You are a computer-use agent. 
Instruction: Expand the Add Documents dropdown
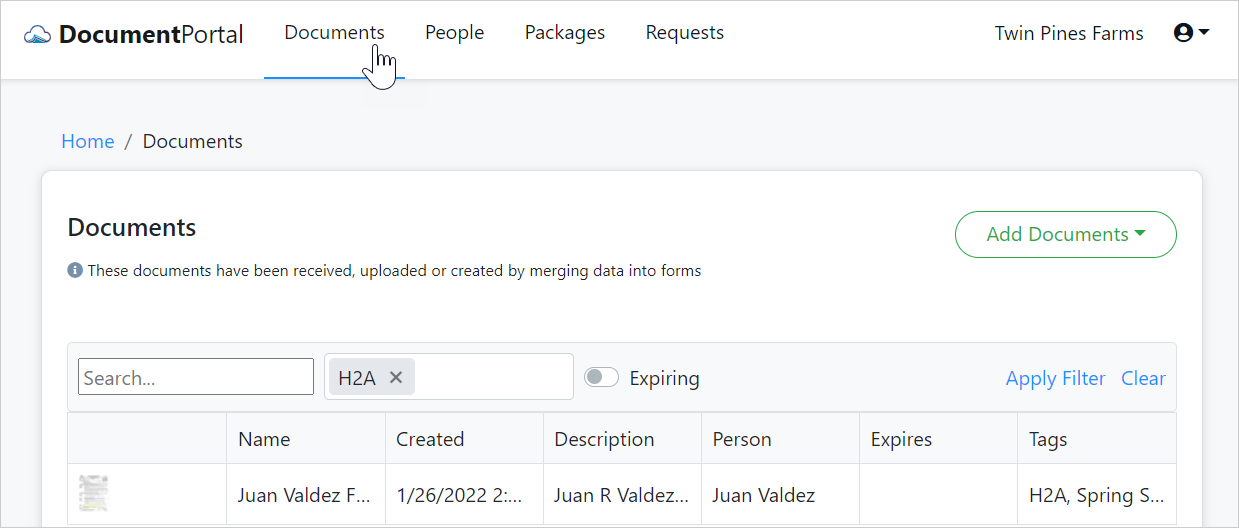(1065, 234)
